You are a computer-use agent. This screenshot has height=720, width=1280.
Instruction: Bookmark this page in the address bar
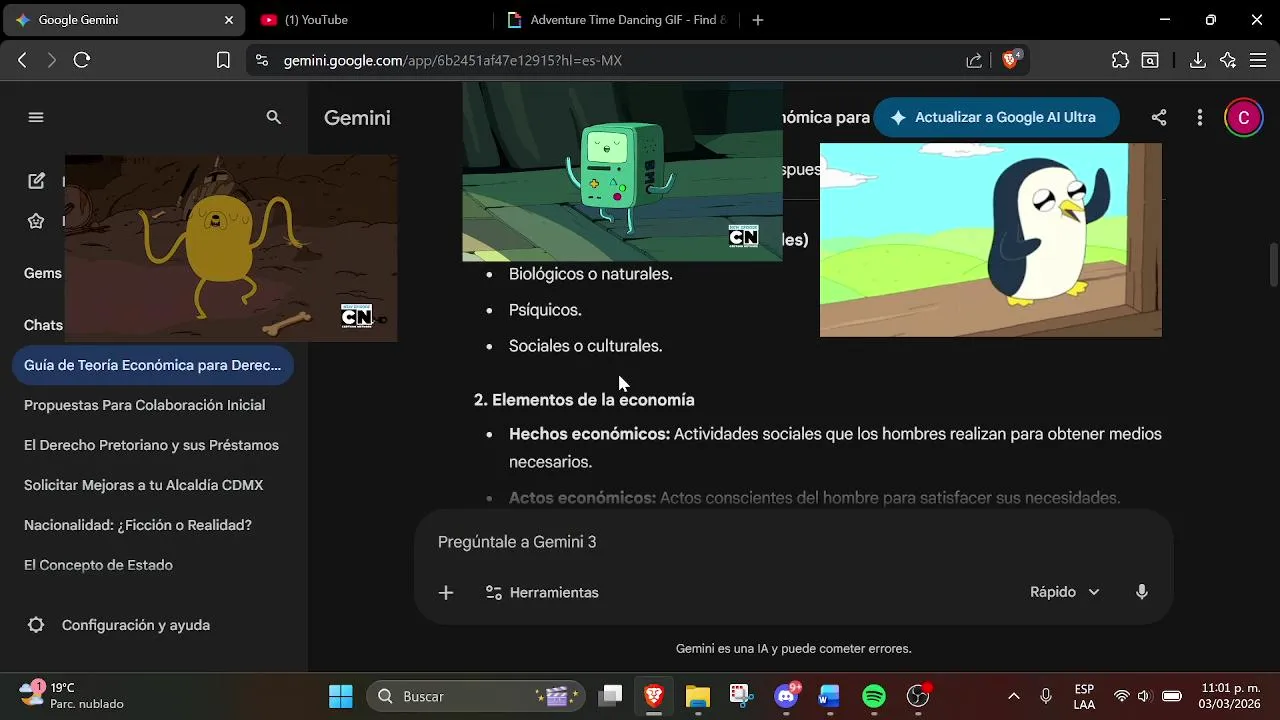tap(223, 60)
